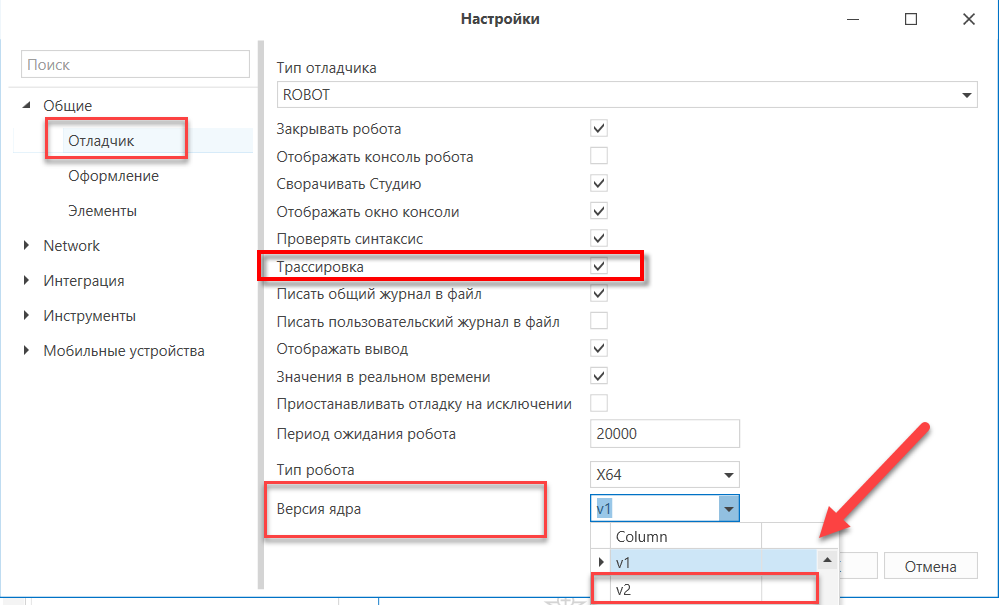Open the Тип отладчика dropdown arrow
999x605 pixels.
pos(967,95)
